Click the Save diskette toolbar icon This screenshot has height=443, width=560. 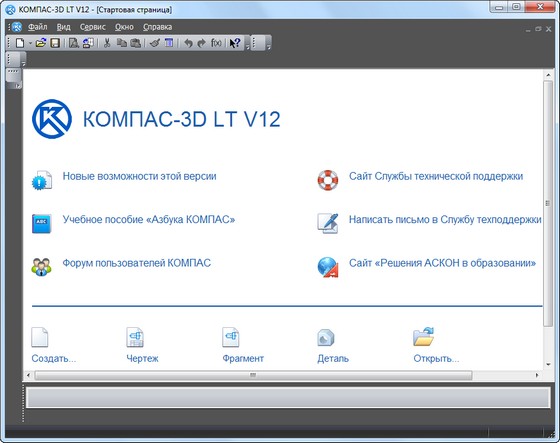tap(55, 43)
